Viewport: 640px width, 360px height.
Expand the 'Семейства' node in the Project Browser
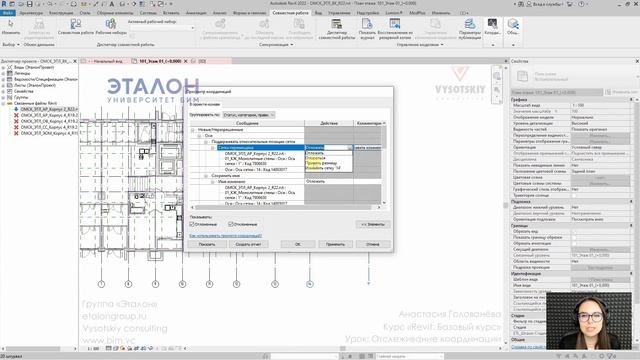click(3, 91)
